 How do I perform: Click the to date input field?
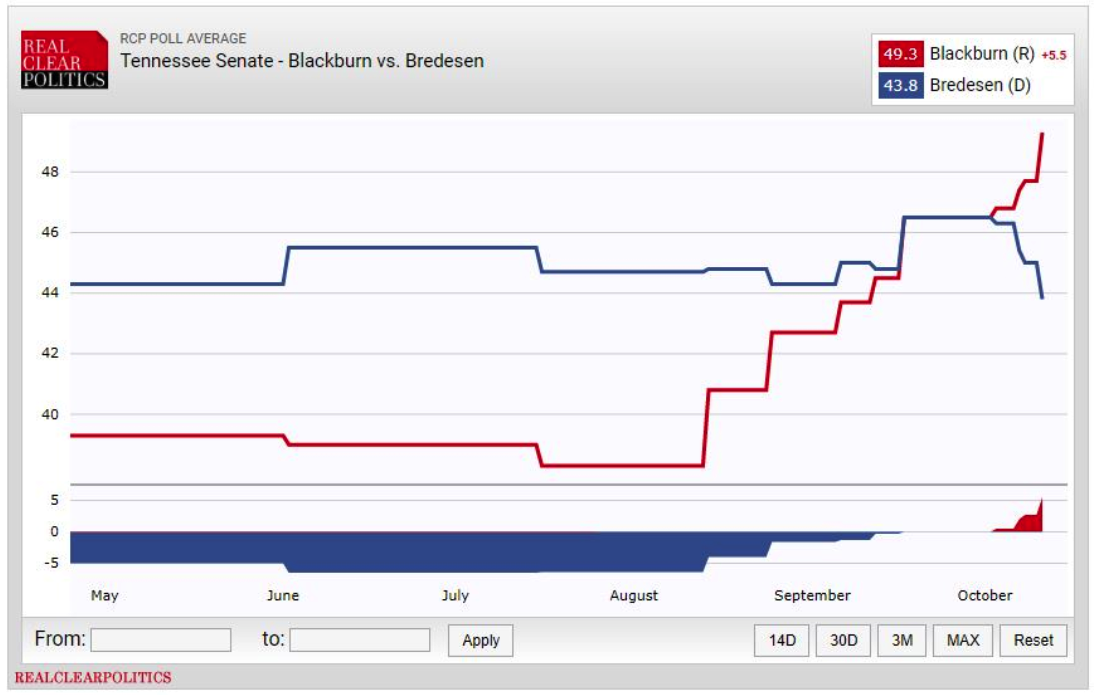360,640
